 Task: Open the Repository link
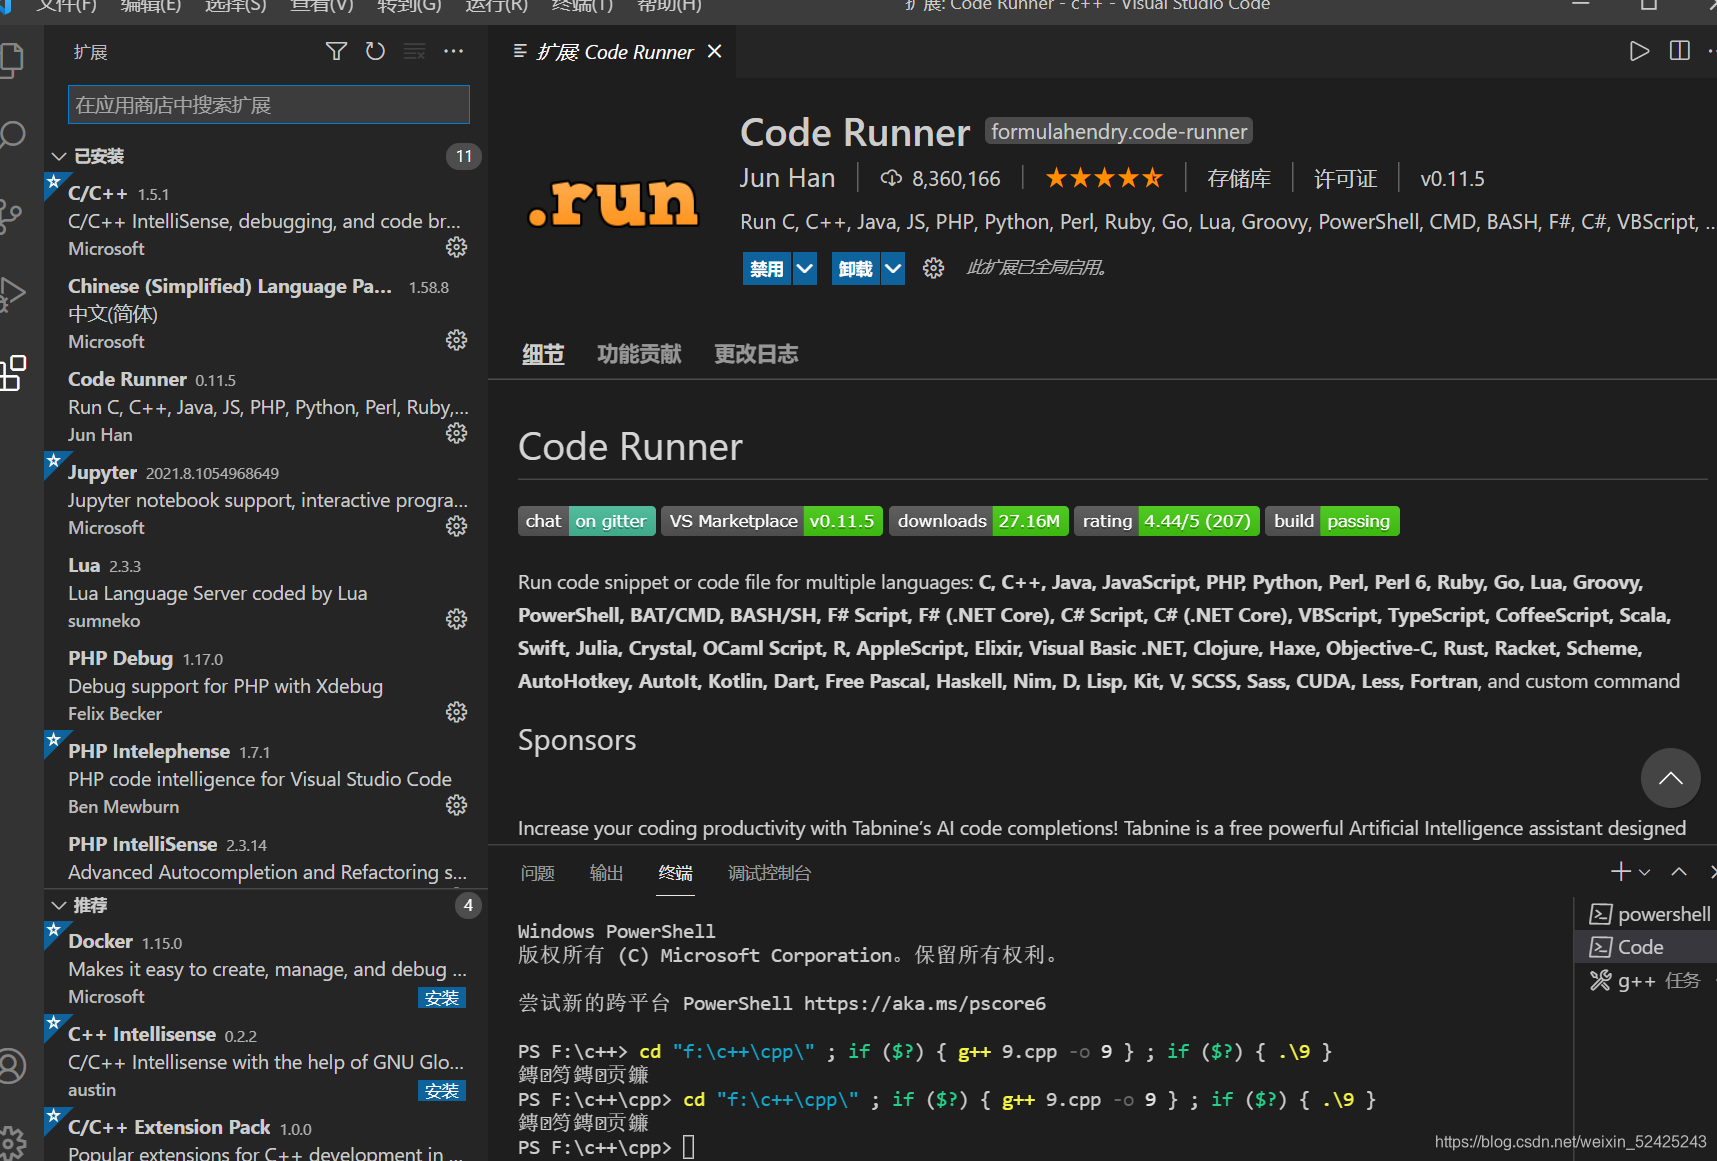coord(1238,179)
